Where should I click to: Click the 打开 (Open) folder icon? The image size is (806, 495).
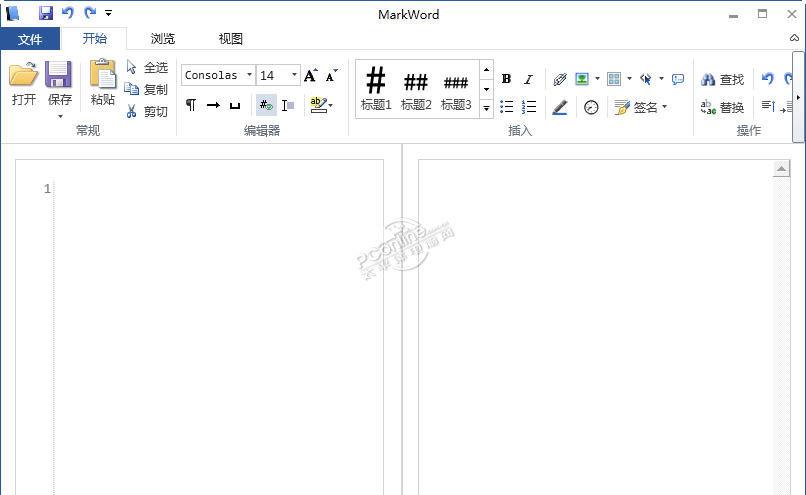coord(24,75)
